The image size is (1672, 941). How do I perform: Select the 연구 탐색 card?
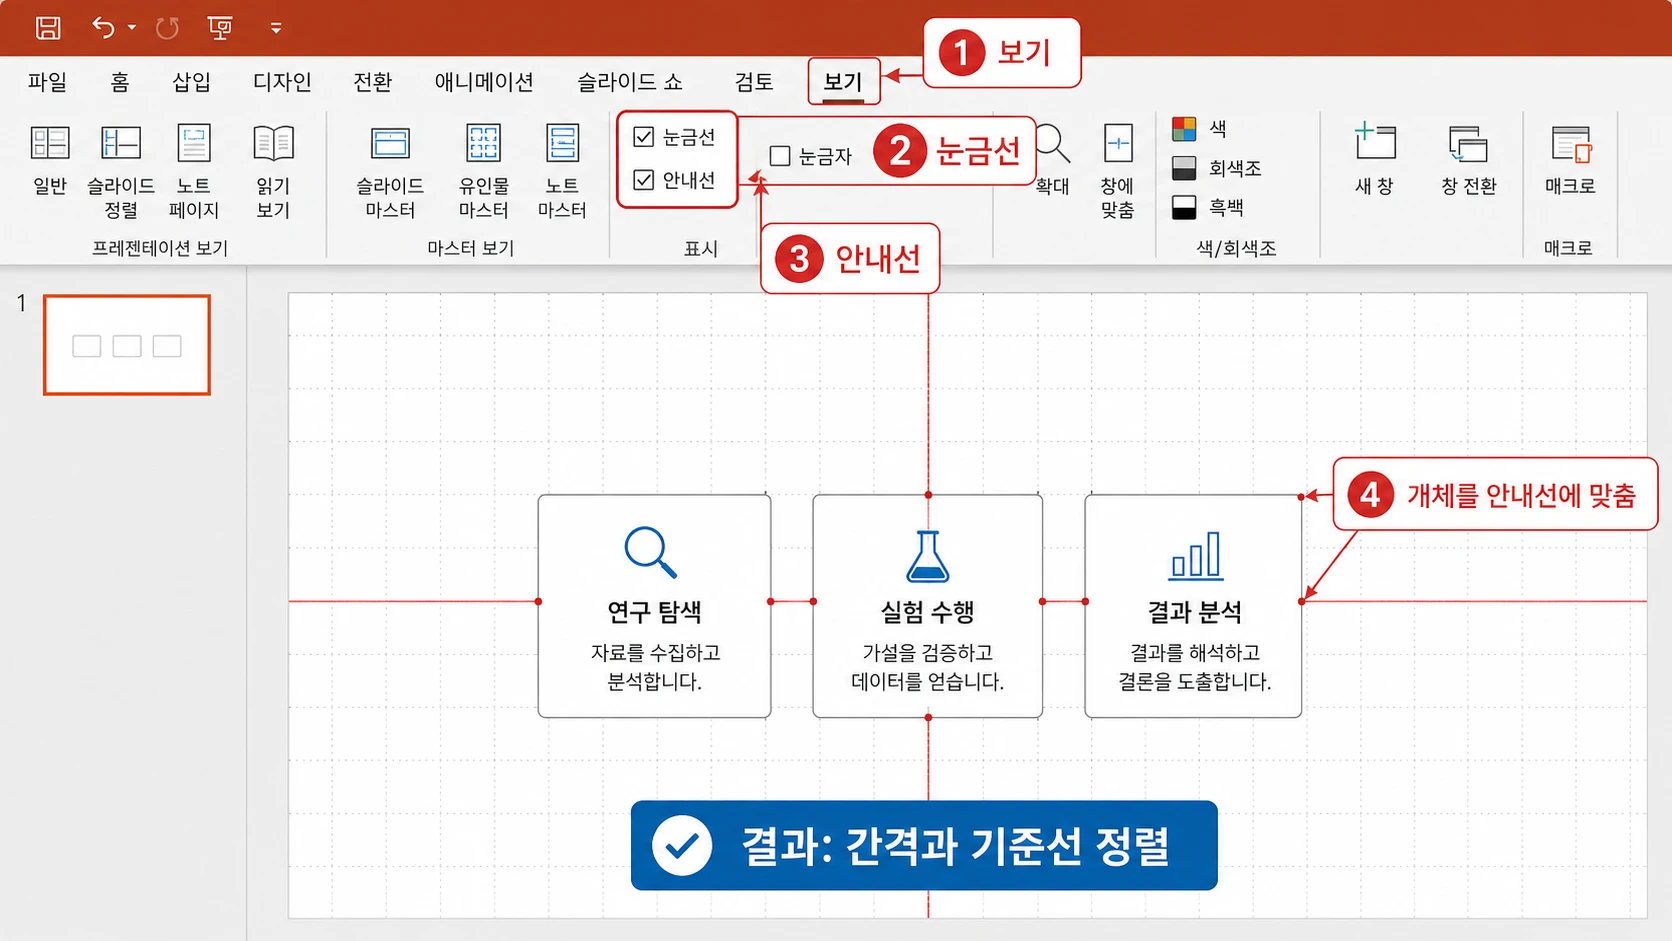point(654,606)
